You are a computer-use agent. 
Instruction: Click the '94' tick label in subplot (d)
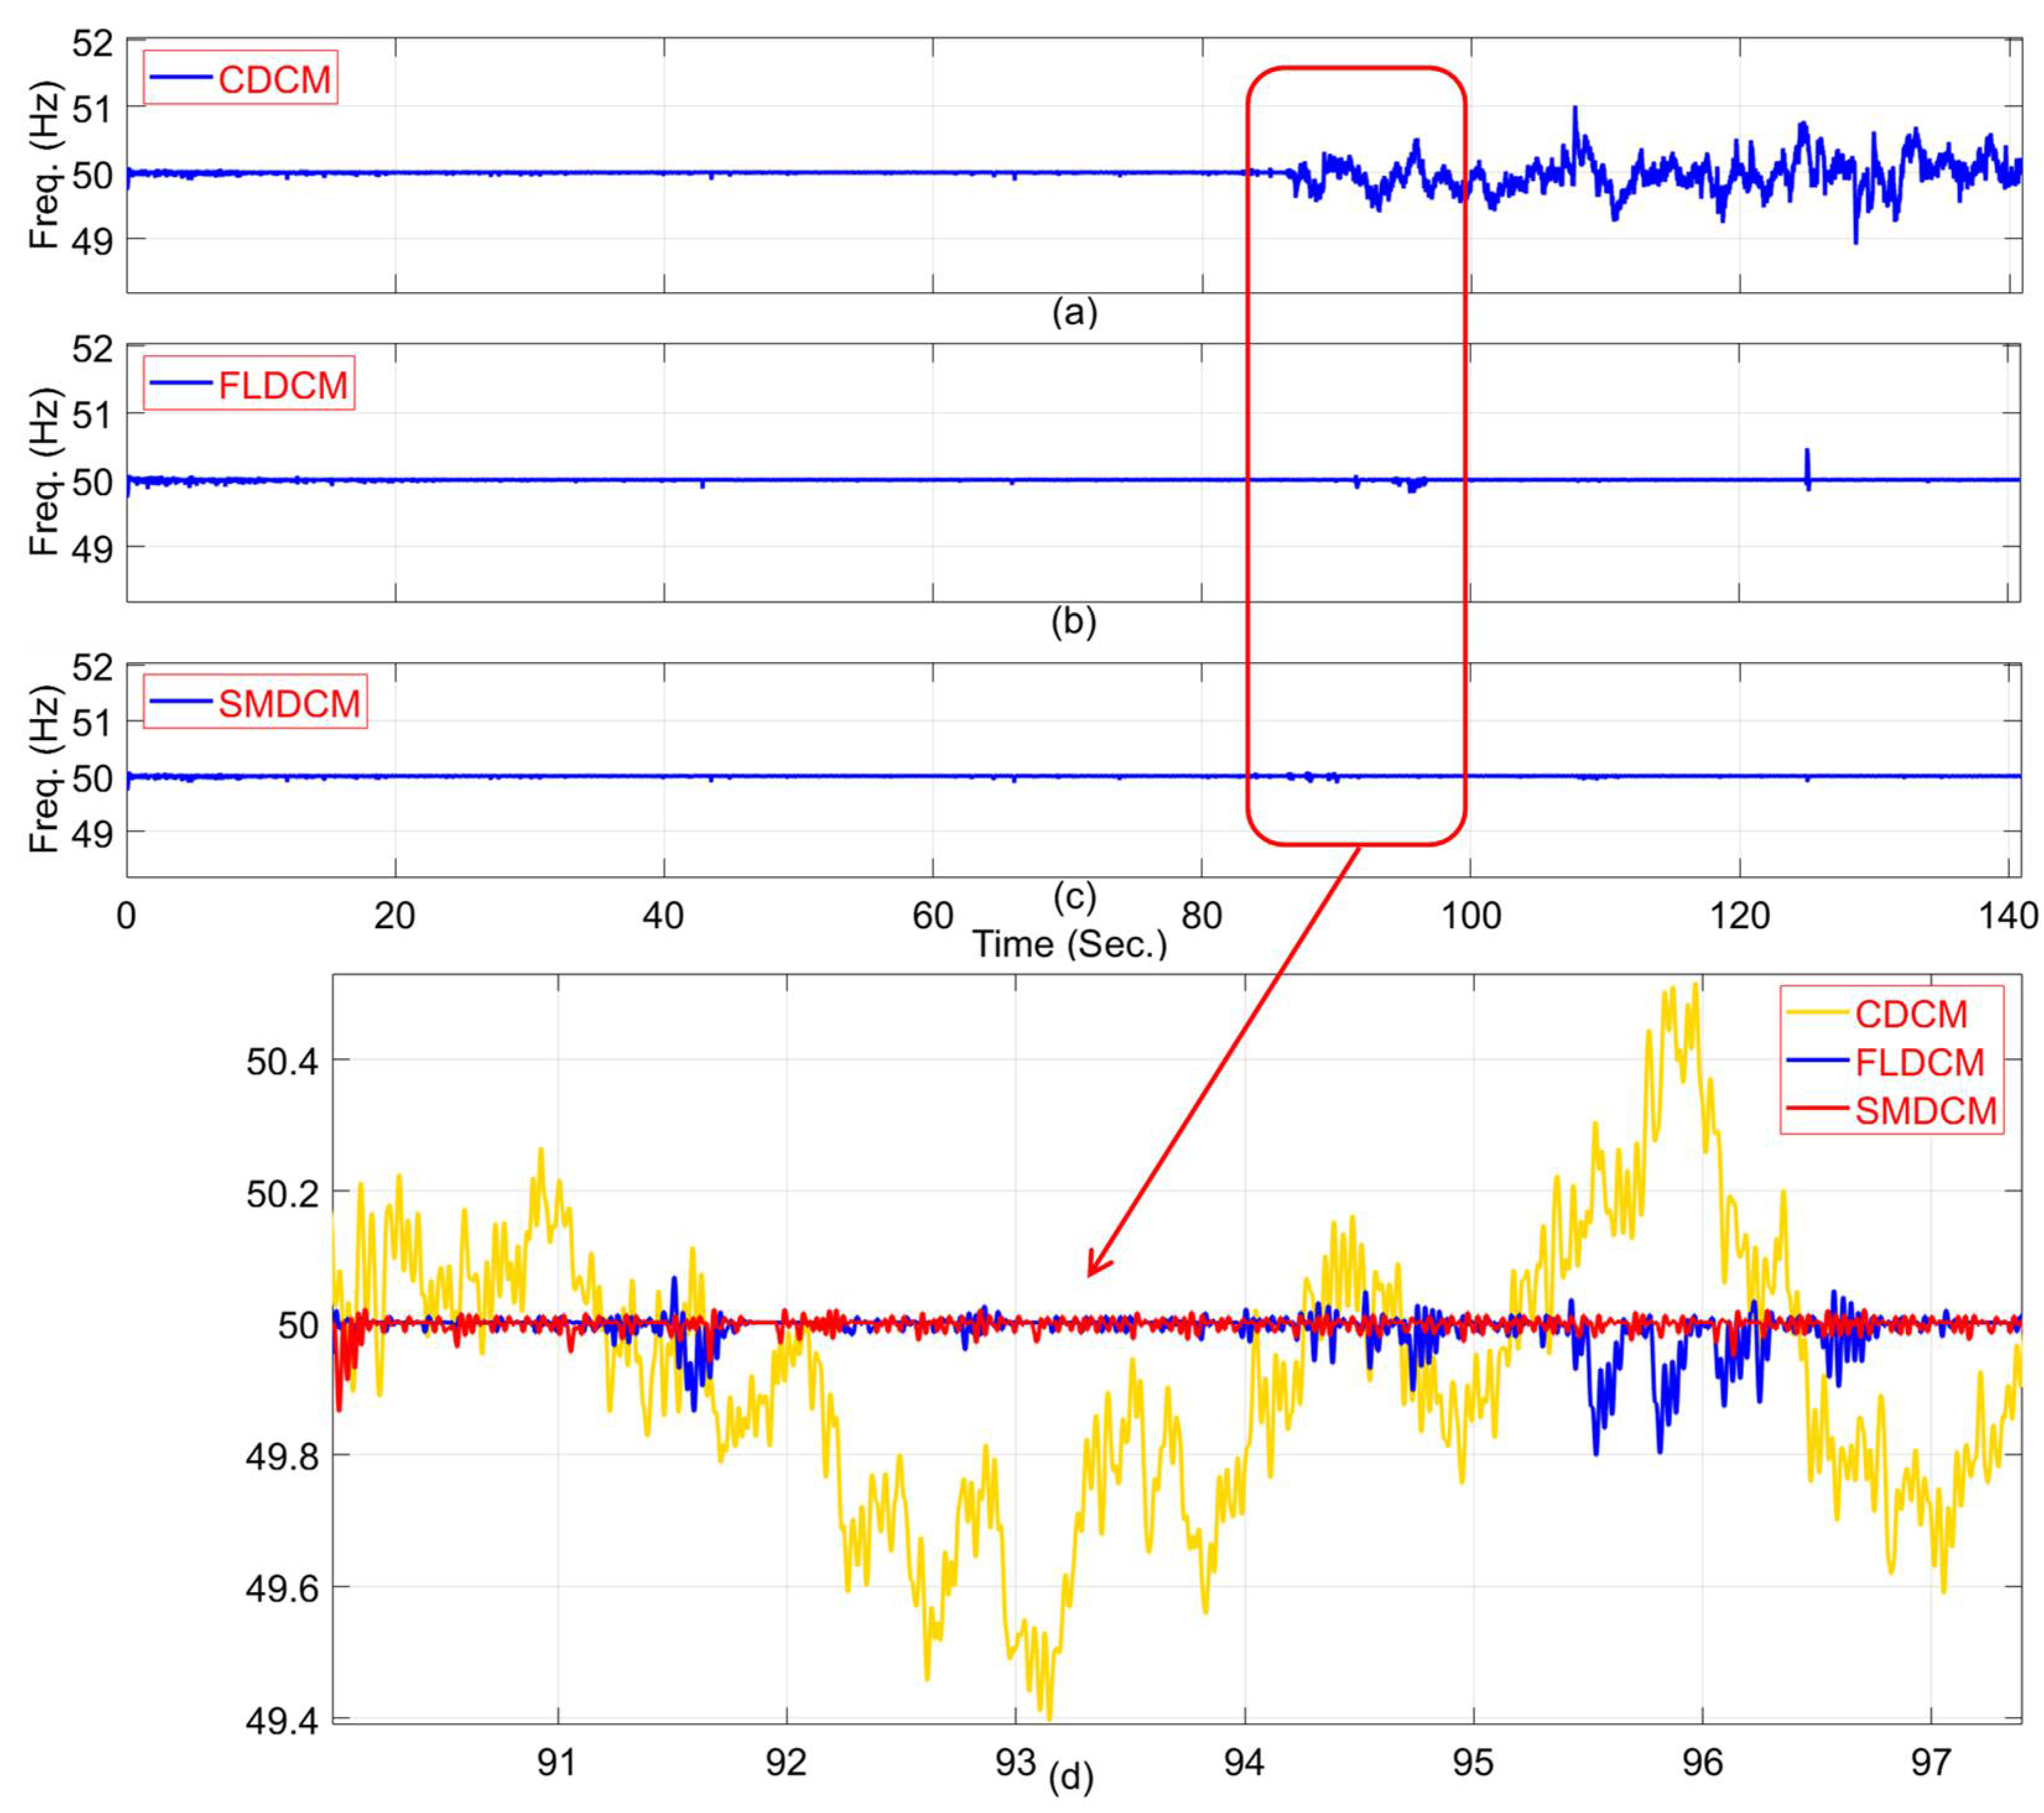[1244, 1761]
